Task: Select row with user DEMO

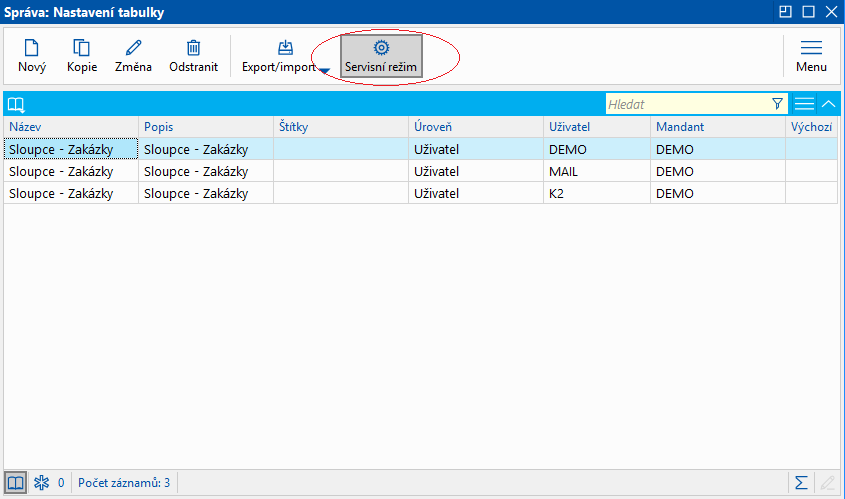Action: pyautogui.click(x=421, y=149)
